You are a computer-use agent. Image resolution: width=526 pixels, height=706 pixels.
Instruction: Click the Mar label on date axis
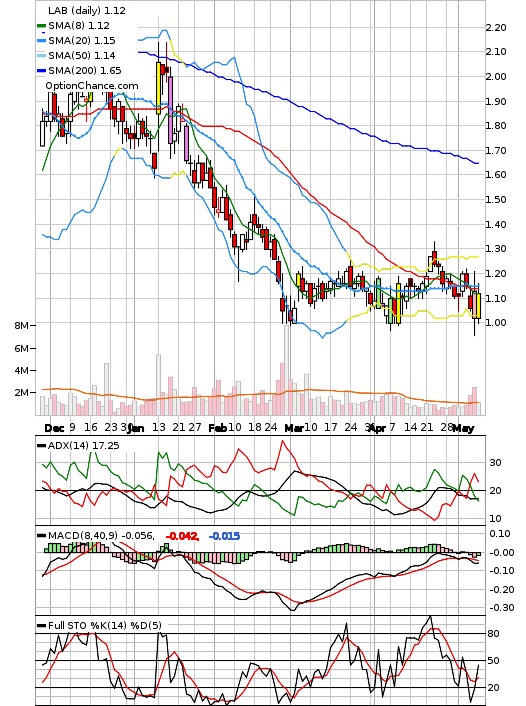click(294, 428)
